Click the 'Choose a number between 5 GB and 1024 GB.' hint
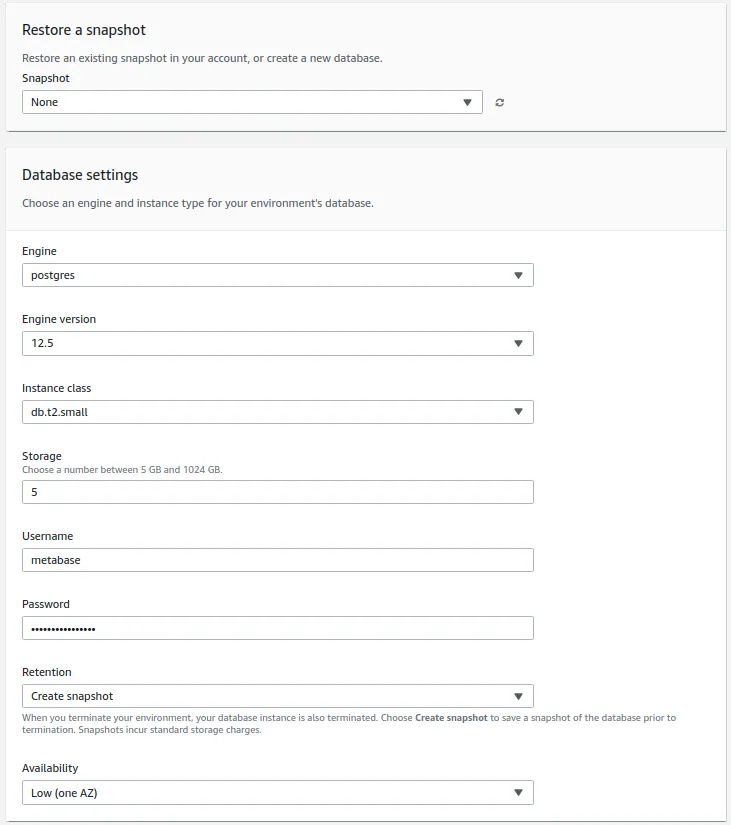Image resolution: width=731 pixels, height=825 pixels. (x=122, y=470)
